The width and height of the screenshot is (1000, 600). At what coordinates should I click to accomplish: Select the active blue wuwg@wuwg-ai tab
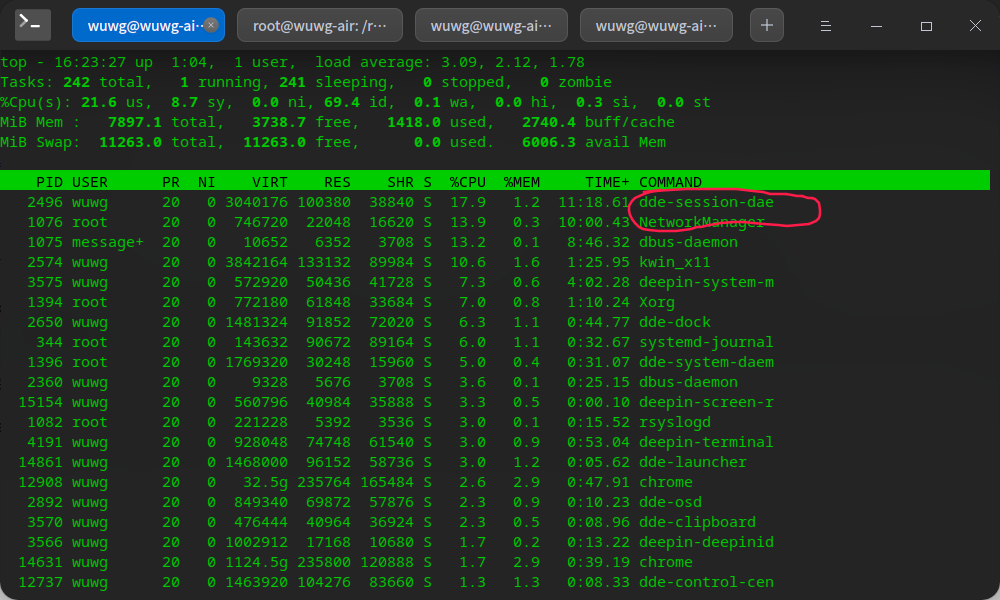[x=148, y=26]
